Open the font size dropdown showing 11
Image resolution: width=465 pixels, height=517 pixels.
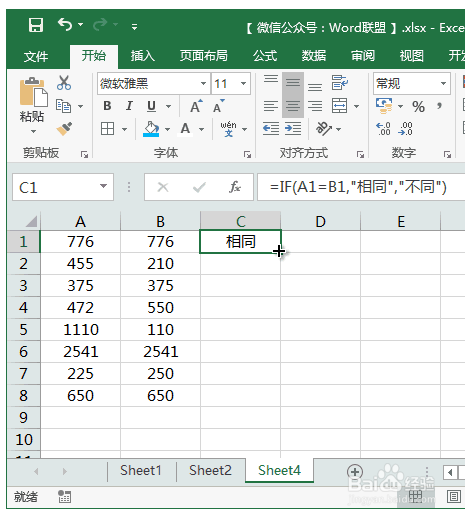(244, 83)
